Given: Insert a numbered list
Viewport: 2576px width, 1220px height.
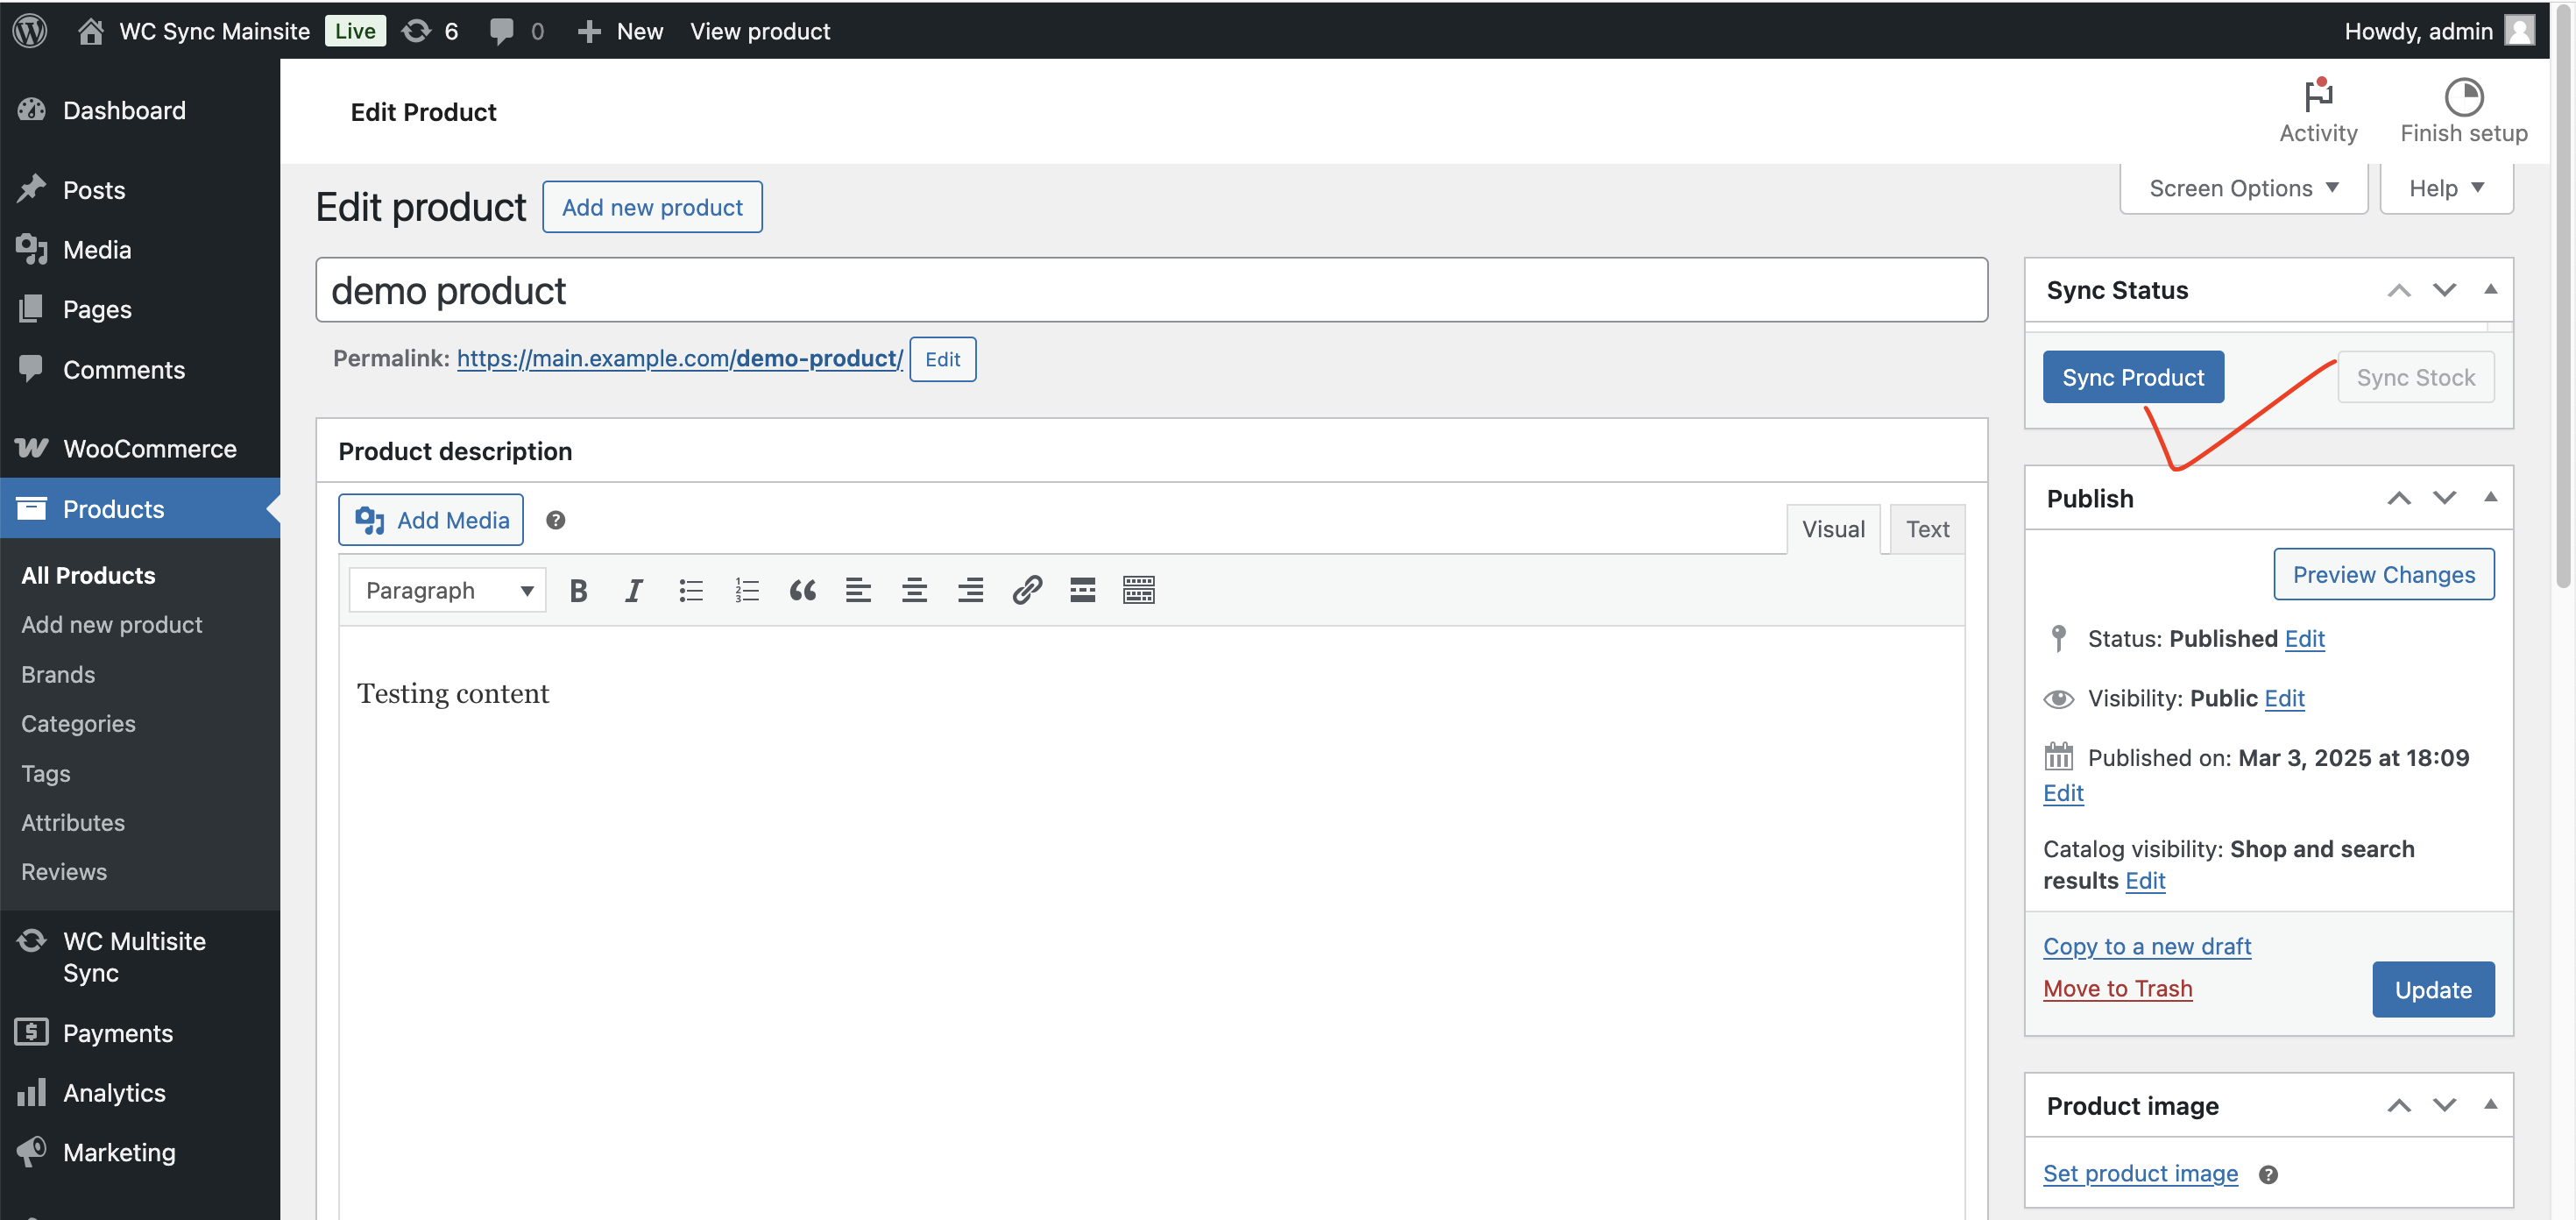Looking at the screenshot, I should 746,590.
